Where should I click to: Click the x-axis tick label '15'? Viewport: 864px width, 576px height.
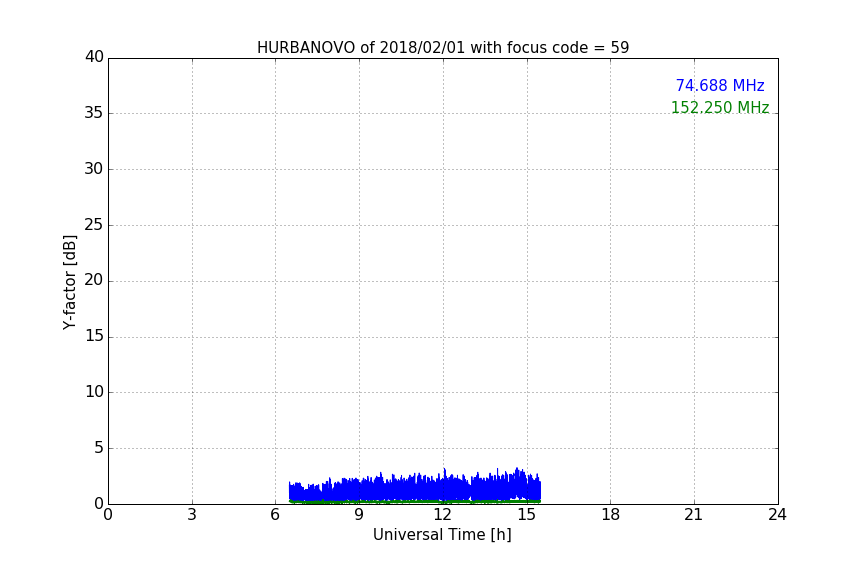tap(527, 515)
